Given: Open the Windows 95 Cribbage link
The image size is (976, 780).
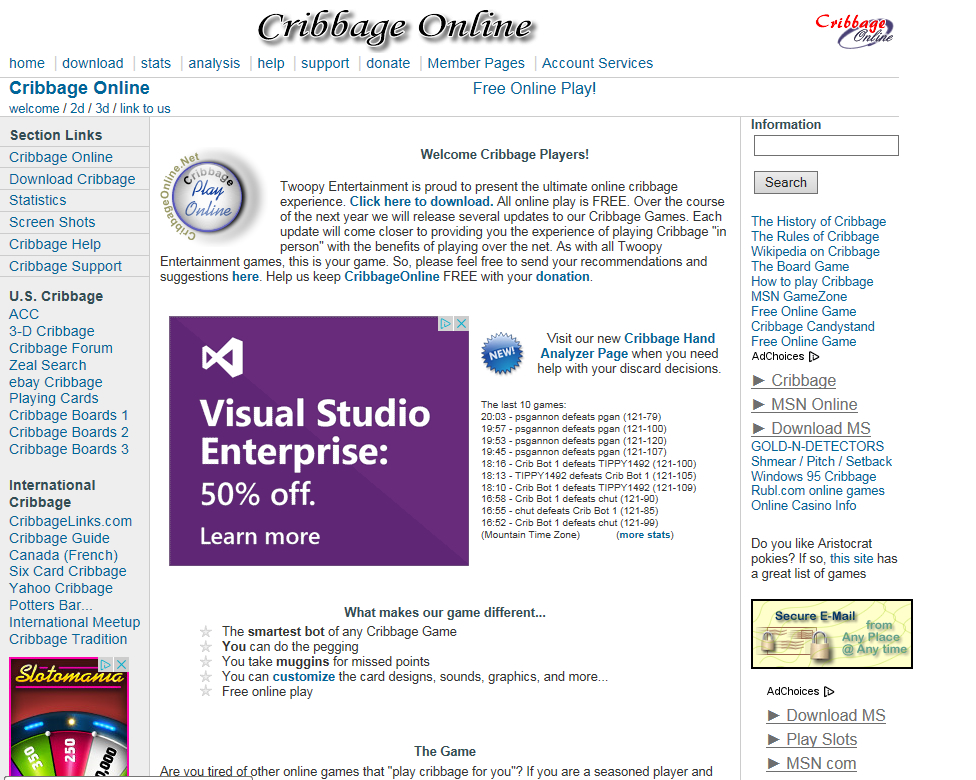Looking at the screenshot, I should point(814,476).
